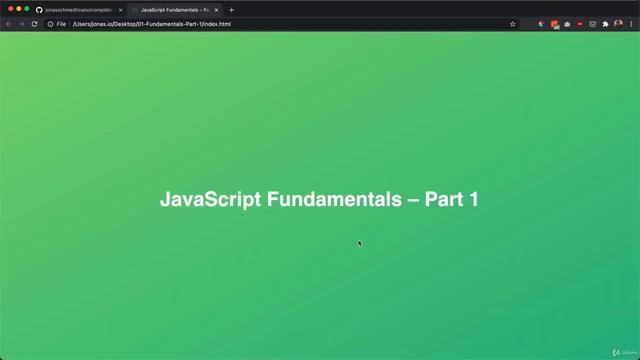Open the red extension icon
Viewport: 640px width, 360px height.
580,24
